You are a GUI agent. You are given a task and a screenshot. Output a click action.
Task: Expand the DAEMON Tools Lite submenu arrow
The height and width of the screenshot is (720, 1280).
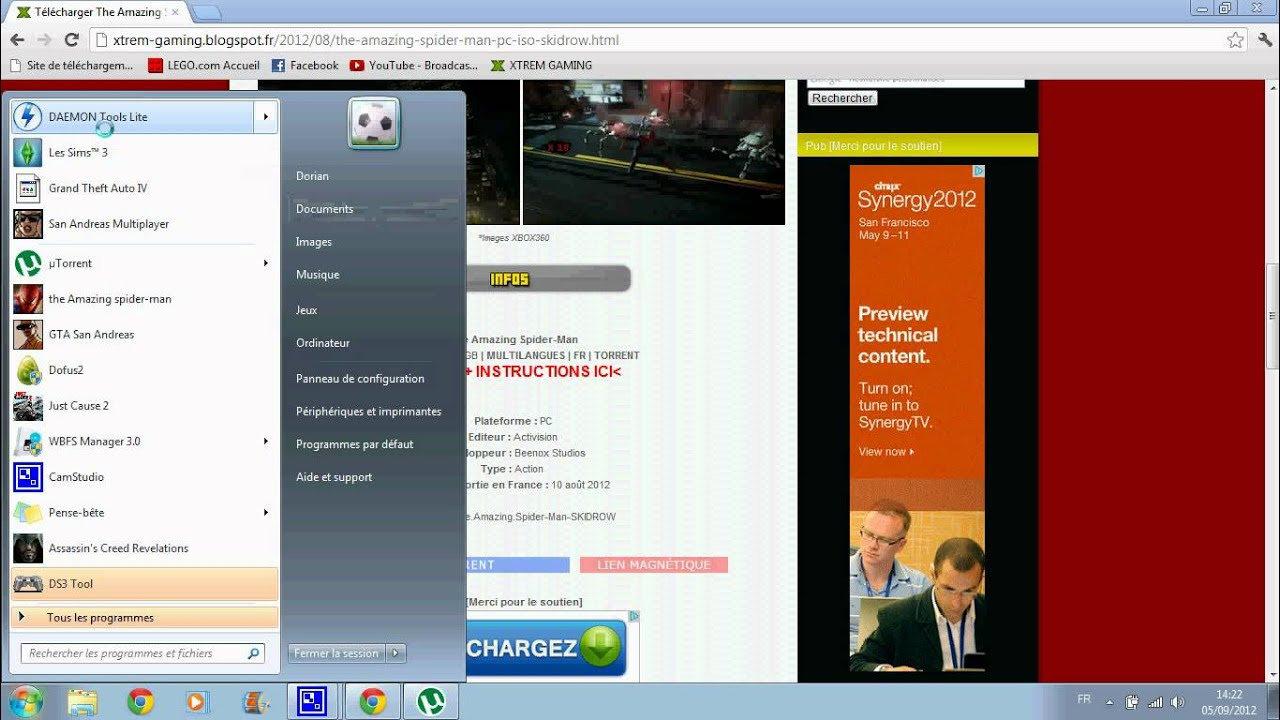click(266, 117)
